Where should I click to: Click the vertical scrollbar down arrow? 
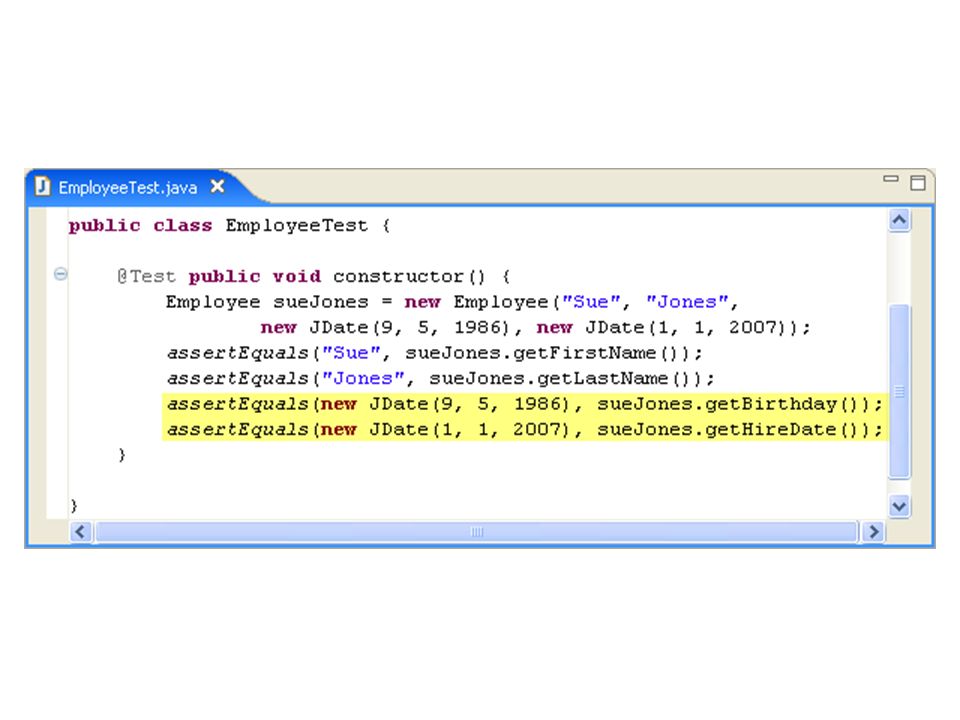pos(899,506)
